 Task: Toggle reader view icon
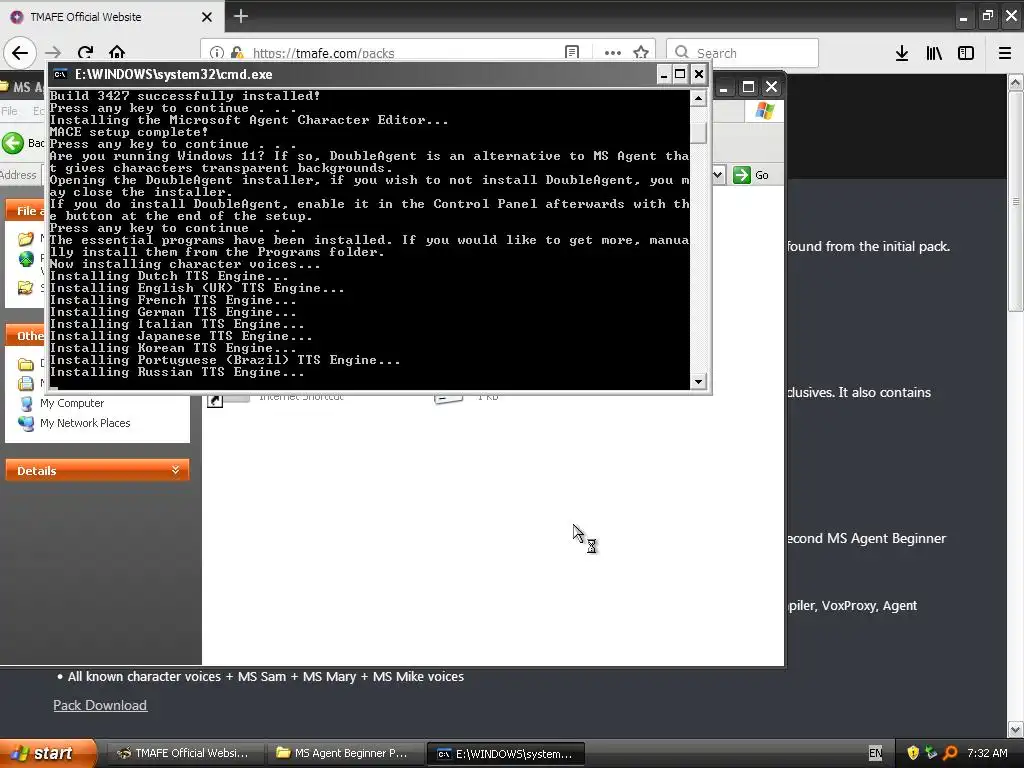[572, 53]
